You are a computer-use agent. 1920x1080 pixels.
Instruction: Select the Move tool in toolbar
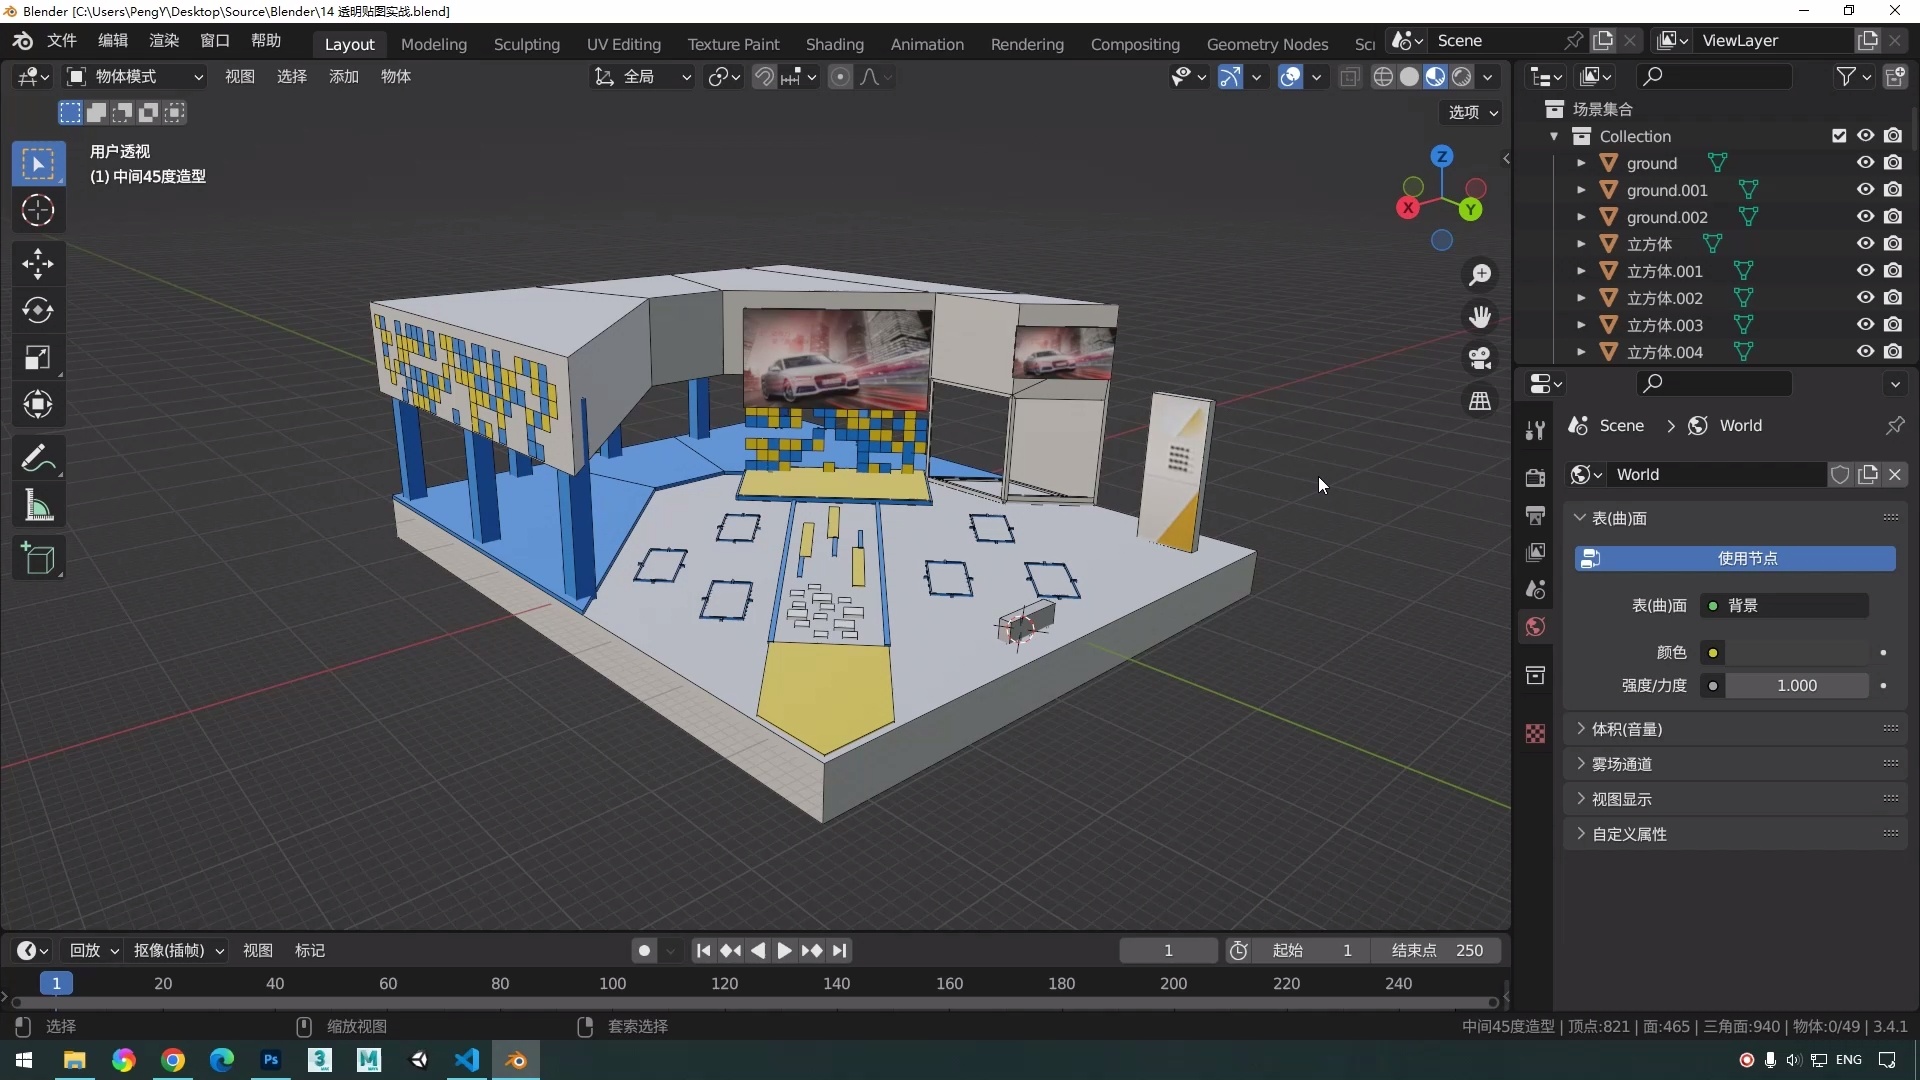38,264
